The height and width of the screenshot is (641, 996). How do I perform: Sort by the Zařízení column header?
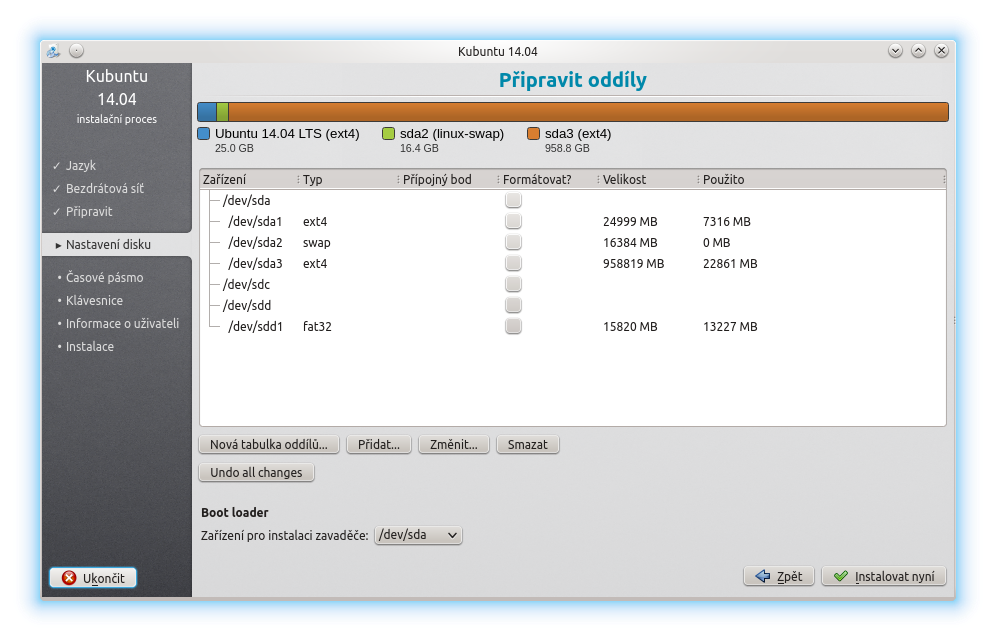click(x=249, y=179)
